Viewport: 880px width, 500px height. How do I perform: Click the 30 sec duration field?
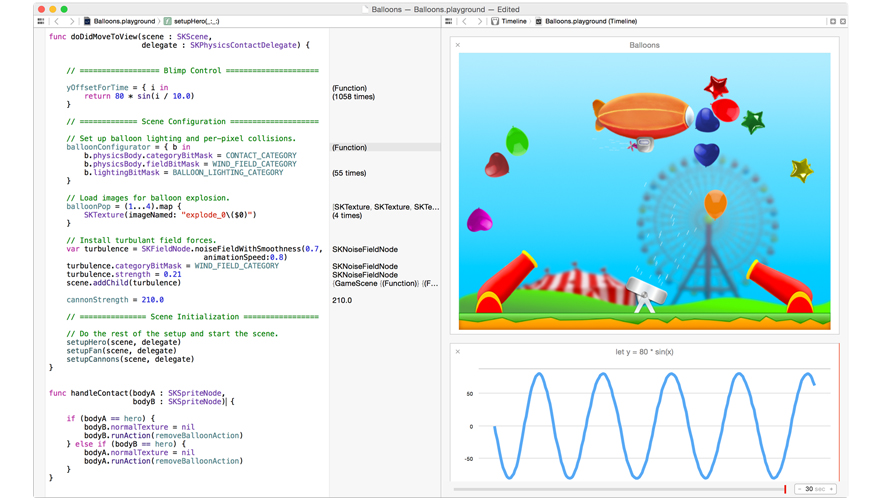coord(815,489)
